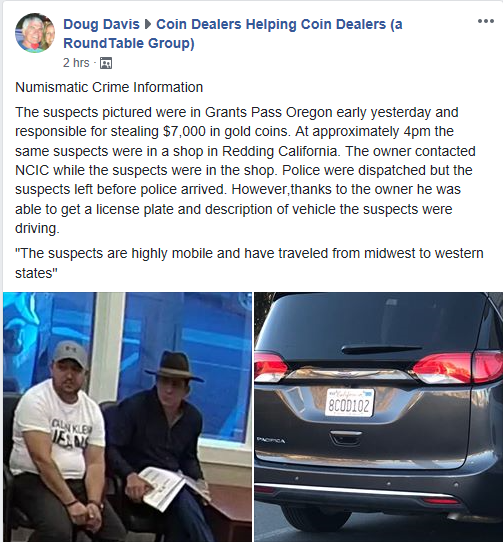The height and width of the screenshot is (542, 503).
Task: Click the 8COD102 license plate in photo
Action: (x=350, y=403)
